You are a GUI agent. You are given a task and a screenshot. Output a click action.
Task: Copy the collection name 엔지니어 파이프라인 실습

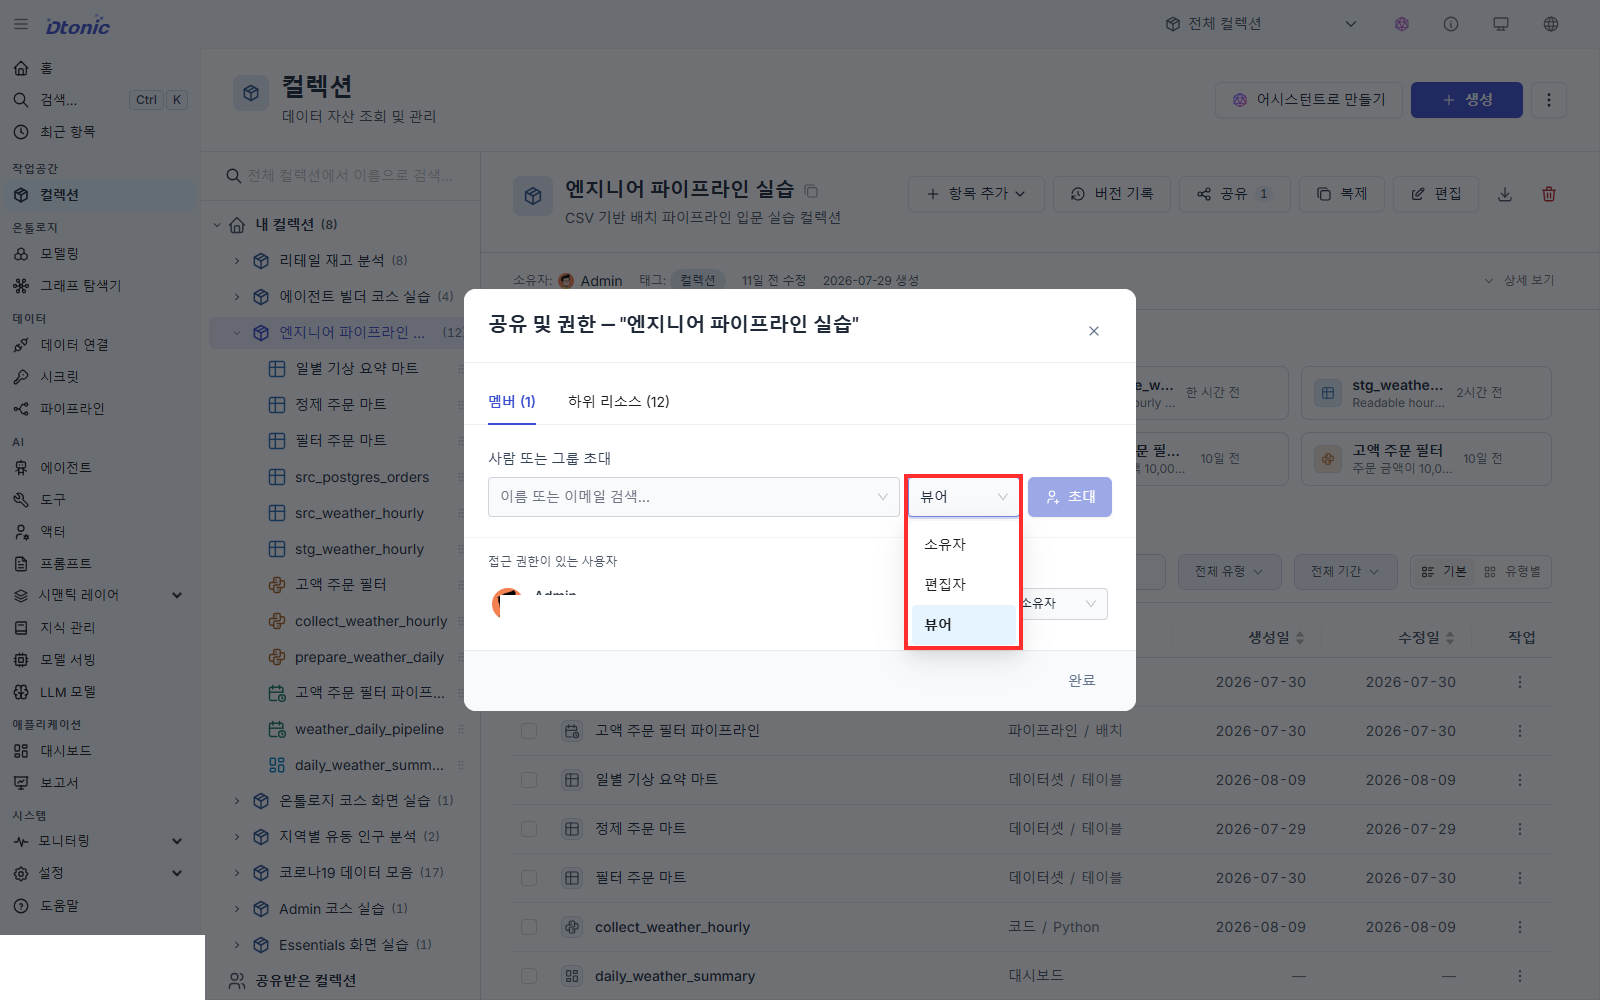click(811, 191)
